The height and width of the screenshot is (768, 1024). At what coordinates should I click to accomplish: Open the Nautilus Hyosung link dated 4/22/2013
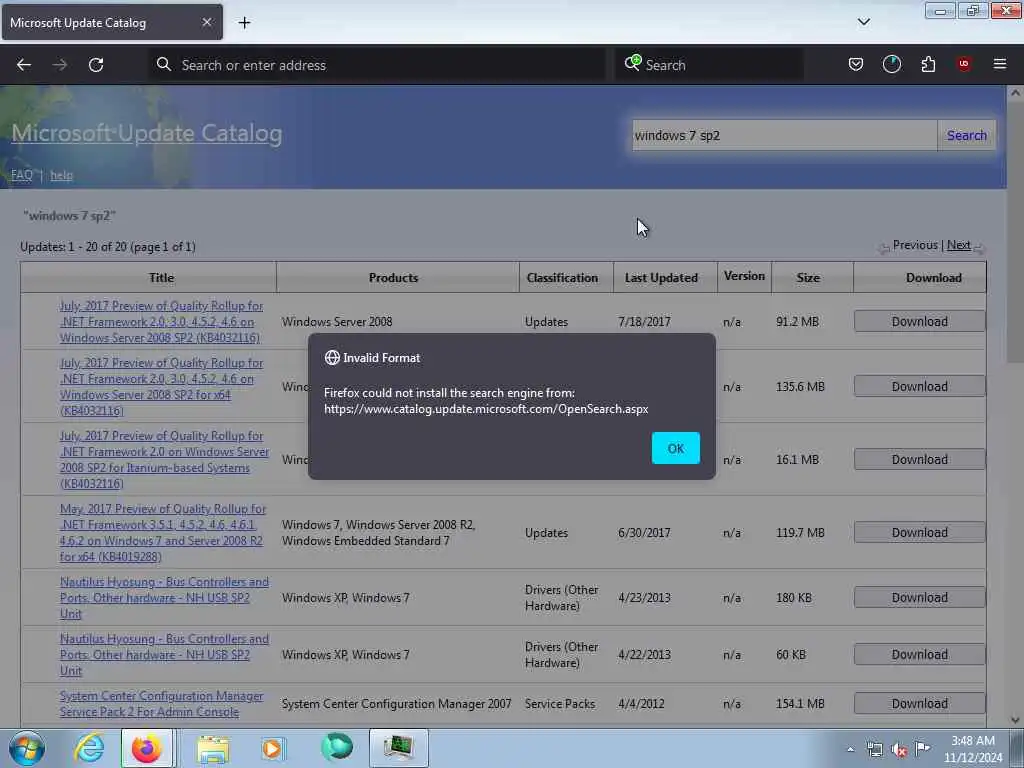click(164, 654)
